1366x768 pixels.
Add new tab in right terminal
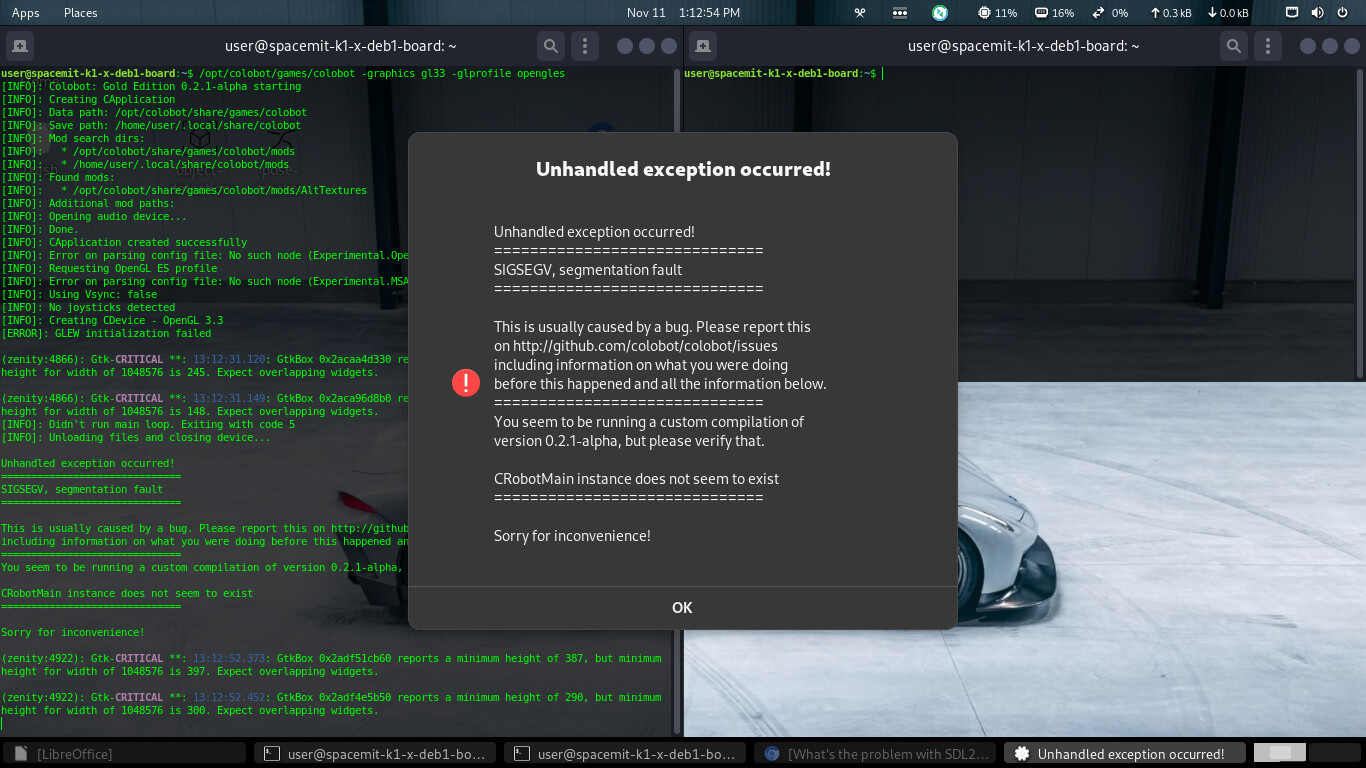[703, 46]
